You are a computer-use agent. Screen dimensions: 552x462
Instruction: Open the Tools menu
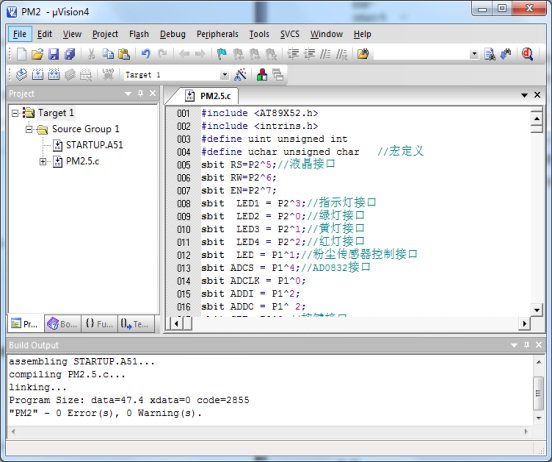pos(259,34)
